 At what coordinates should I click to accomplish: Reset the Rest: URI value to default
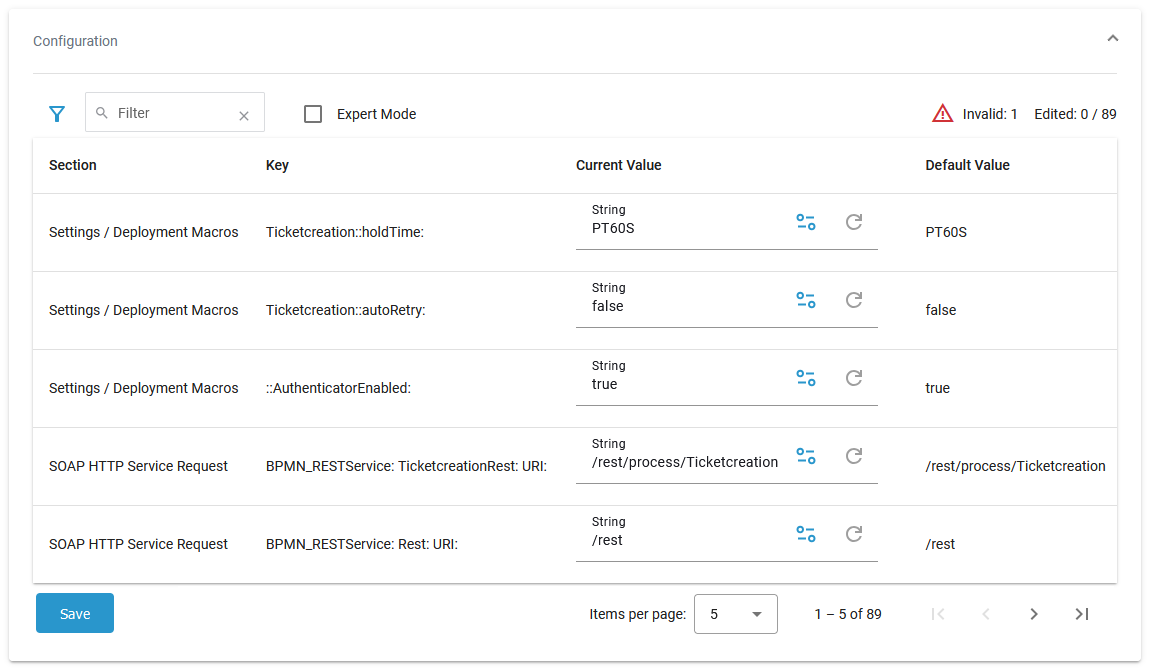point(854,534)
